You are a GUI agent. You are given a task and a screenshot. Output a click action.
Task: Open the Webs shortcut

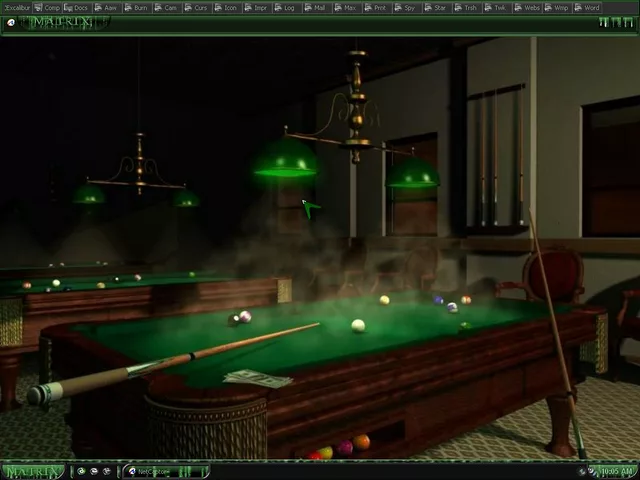click(x=530, y=7)
